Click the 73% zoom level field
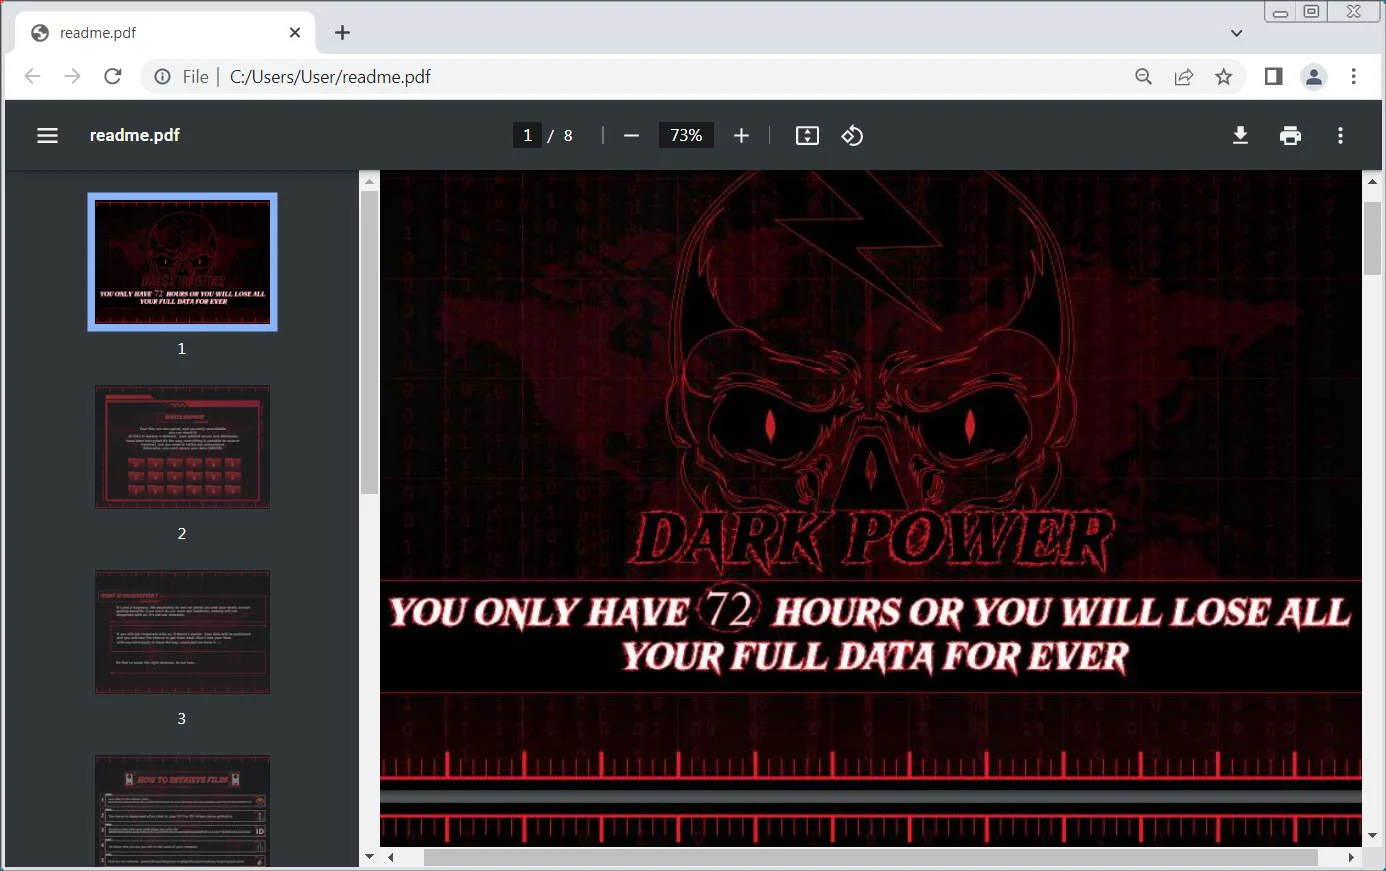The image size is (1386, 871). pyautogui.click(x=686, y=136)
